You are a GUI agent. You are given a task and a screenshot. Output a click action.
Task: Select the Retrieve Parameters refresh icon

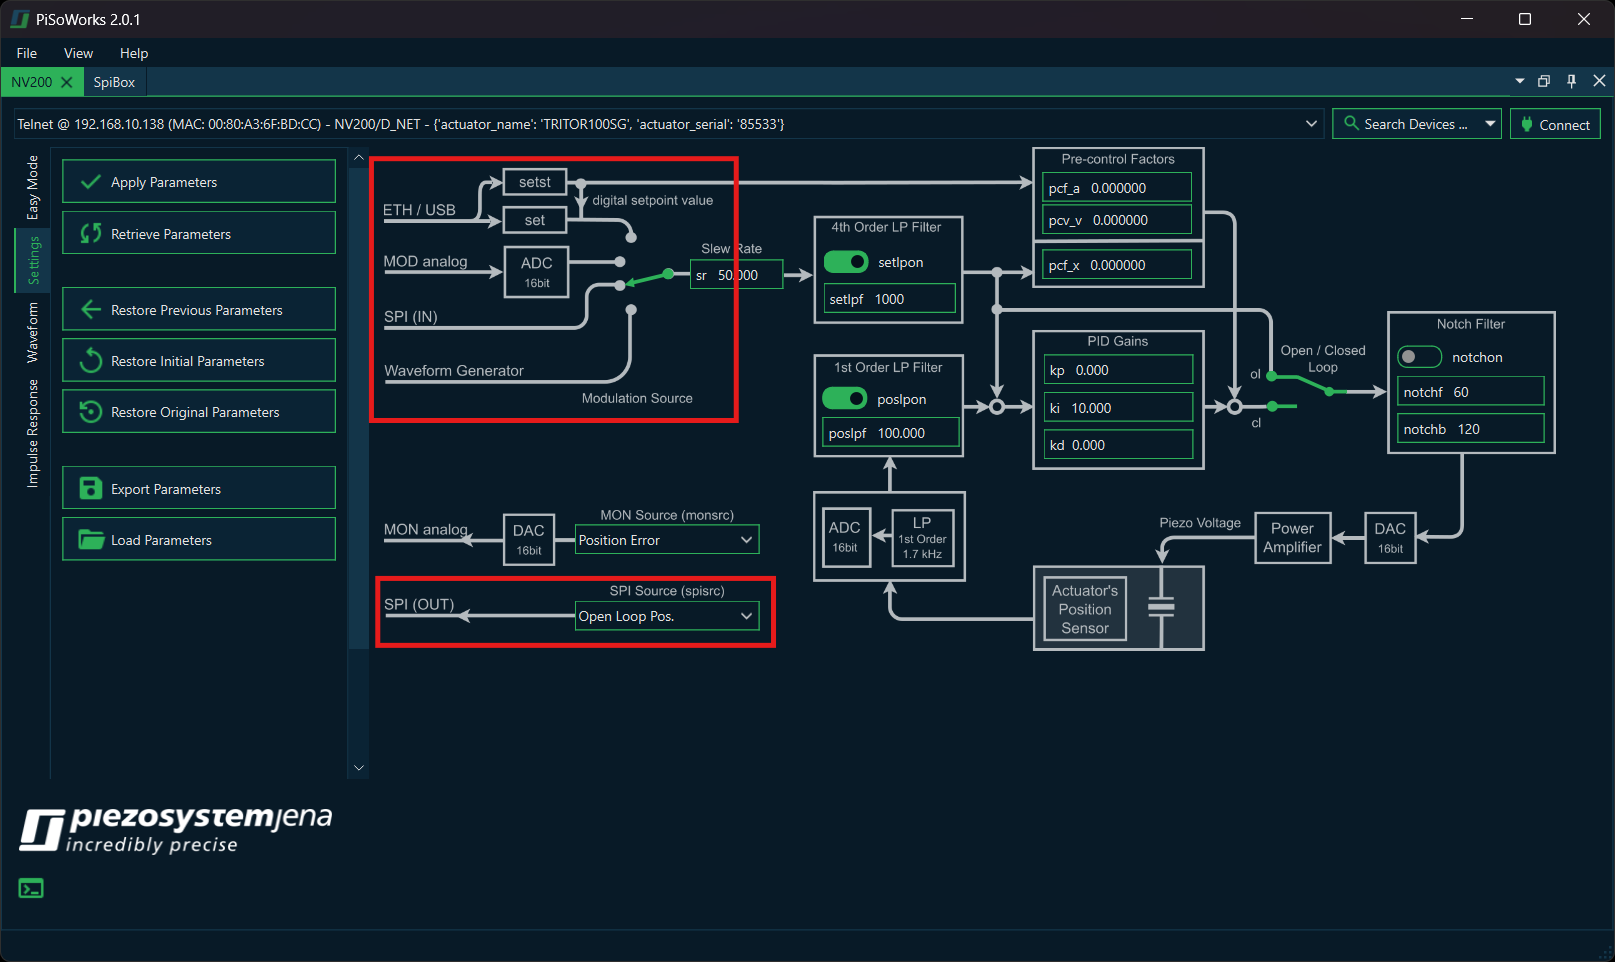90,233
